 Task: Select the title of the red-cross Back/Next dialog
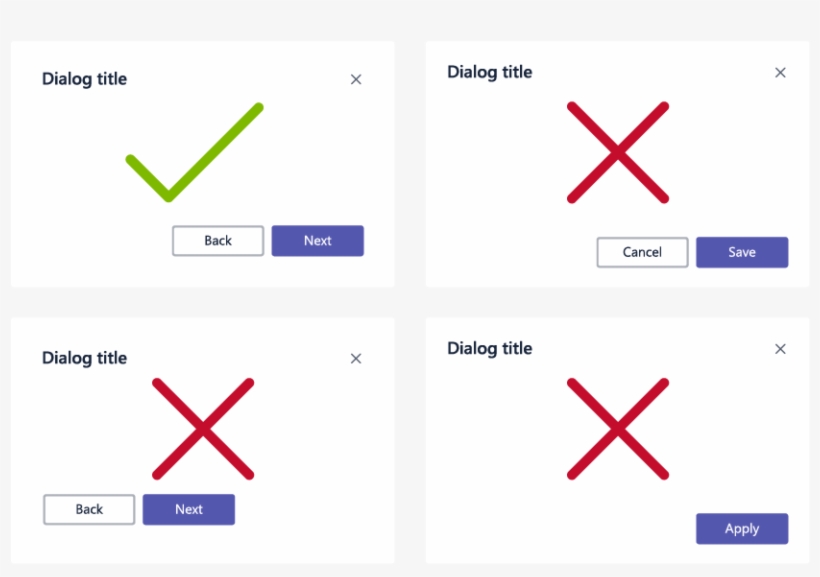[x=85, y=358]
